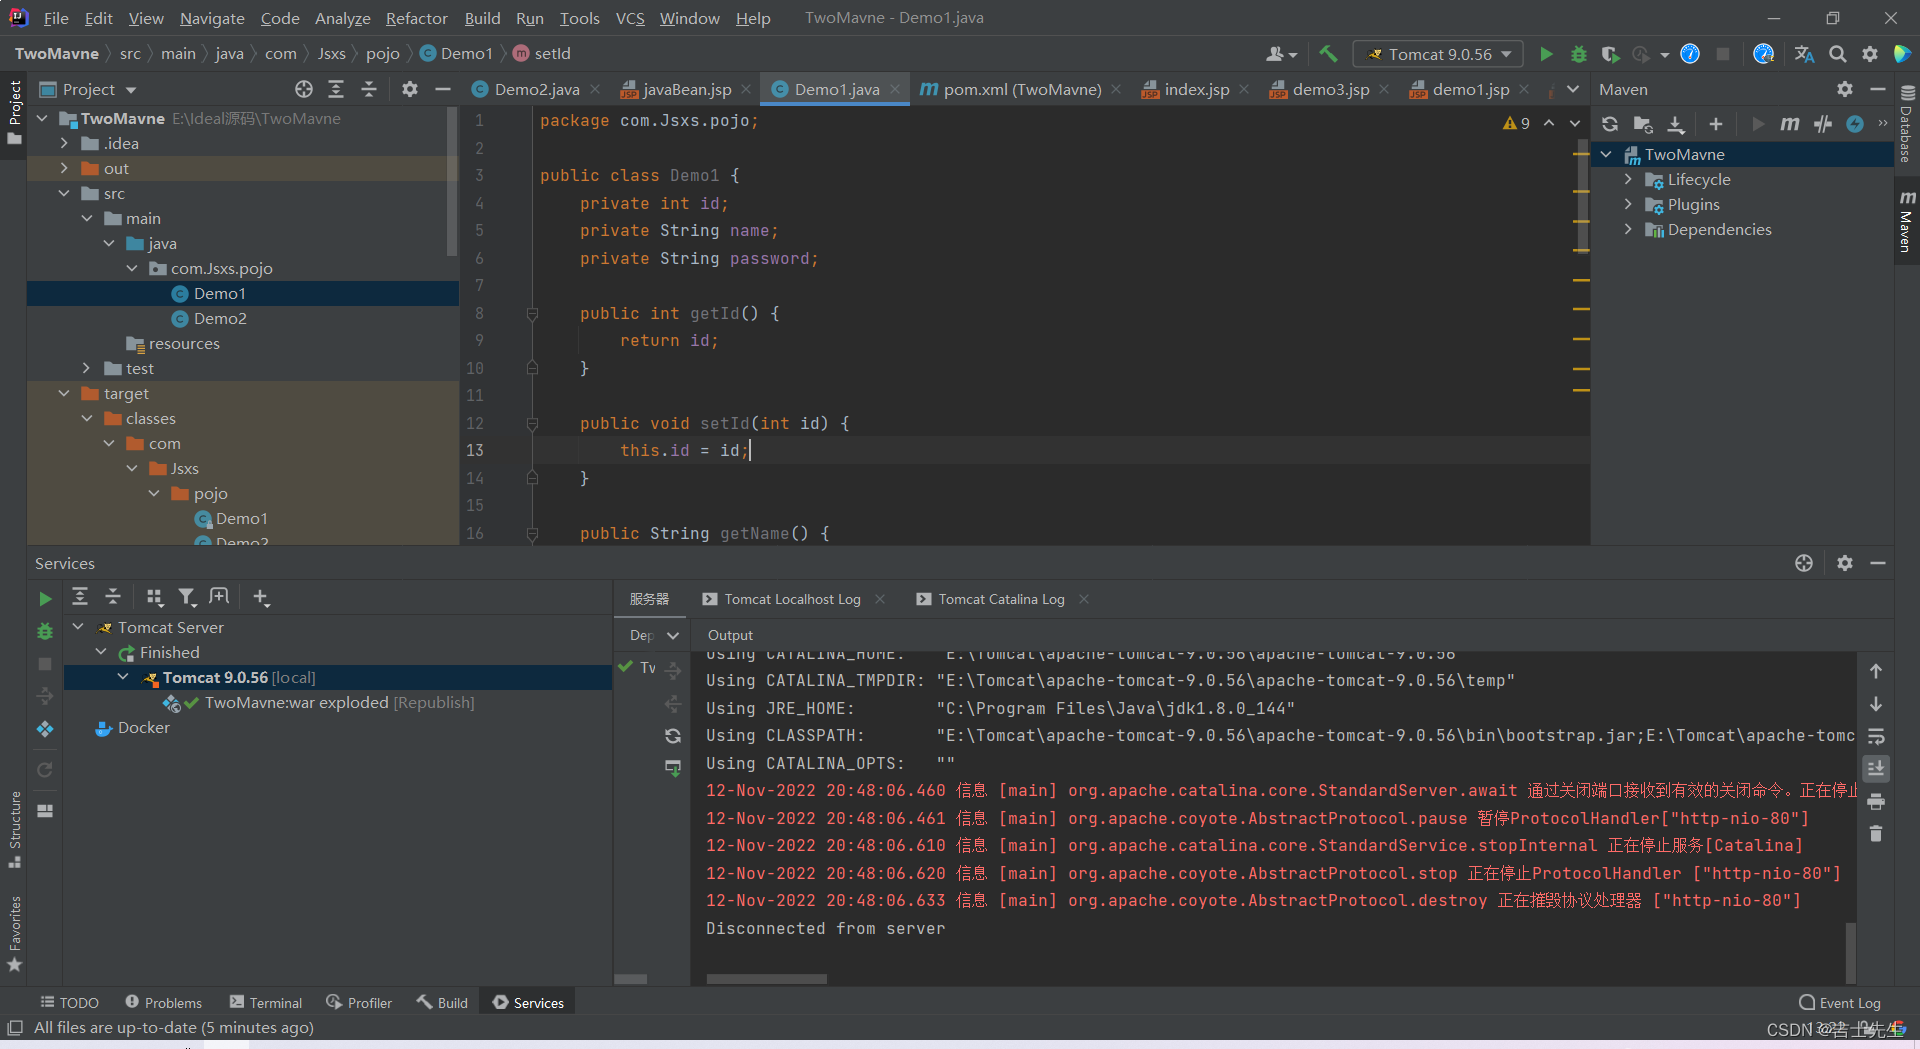
Task: Expand the .idea folder
Action: (65, 143)
